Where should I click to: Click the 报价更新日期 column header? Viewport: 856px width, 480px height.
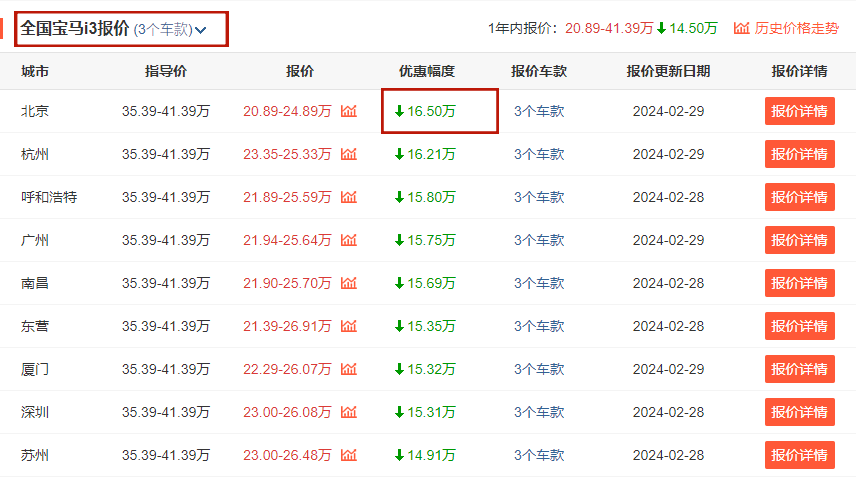[668, 72]
